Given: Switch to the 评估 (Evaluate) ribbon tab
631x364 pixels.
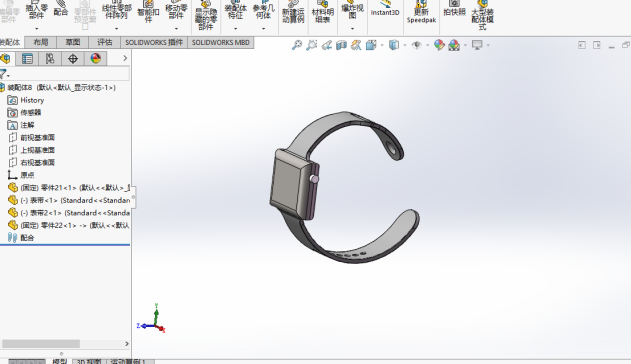Looking at the screenshot, I should coord(105,42).
